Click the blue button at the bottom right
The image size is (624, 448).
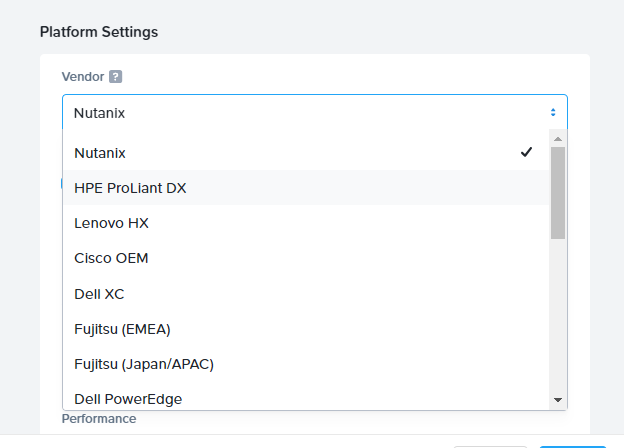[x=572, y=446]
